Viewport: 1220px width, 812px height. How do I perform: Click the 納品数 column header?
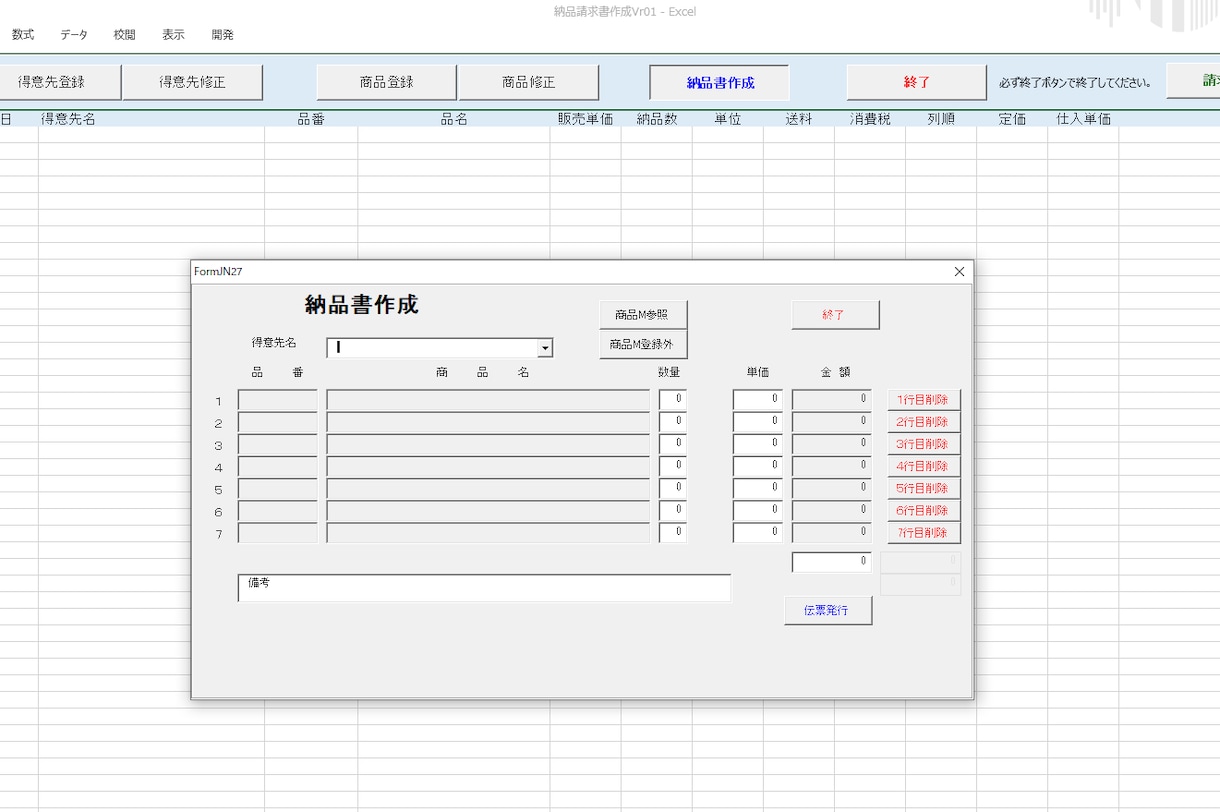click(657, 119)
